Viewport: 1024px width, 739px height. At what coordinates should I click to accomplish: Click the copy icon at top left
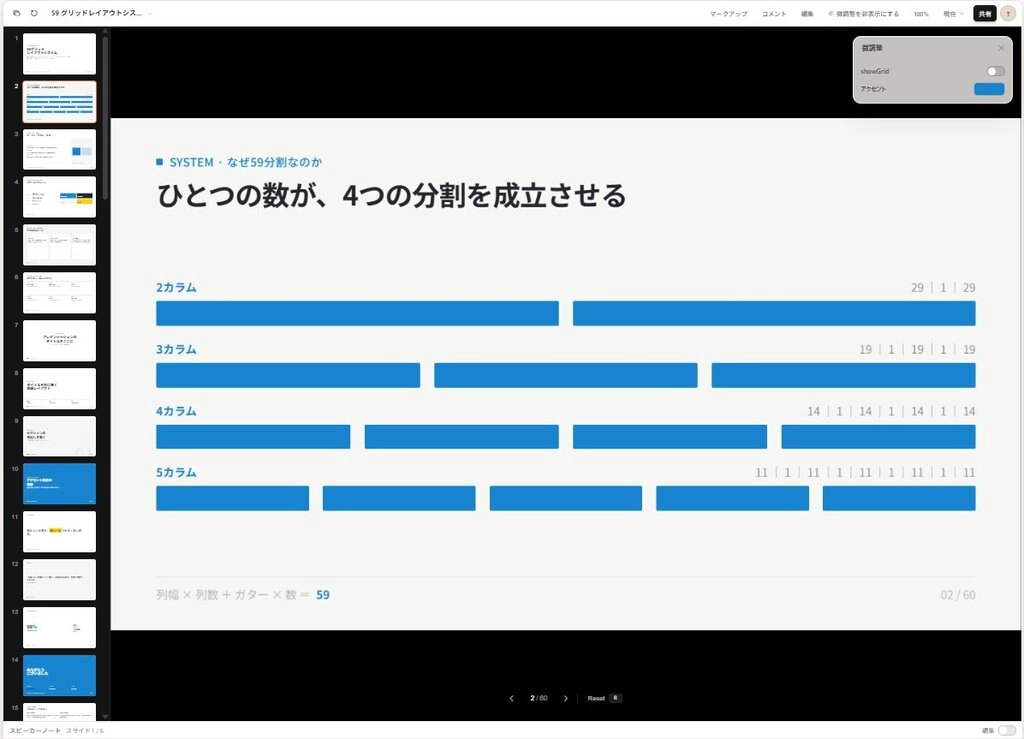16,13
